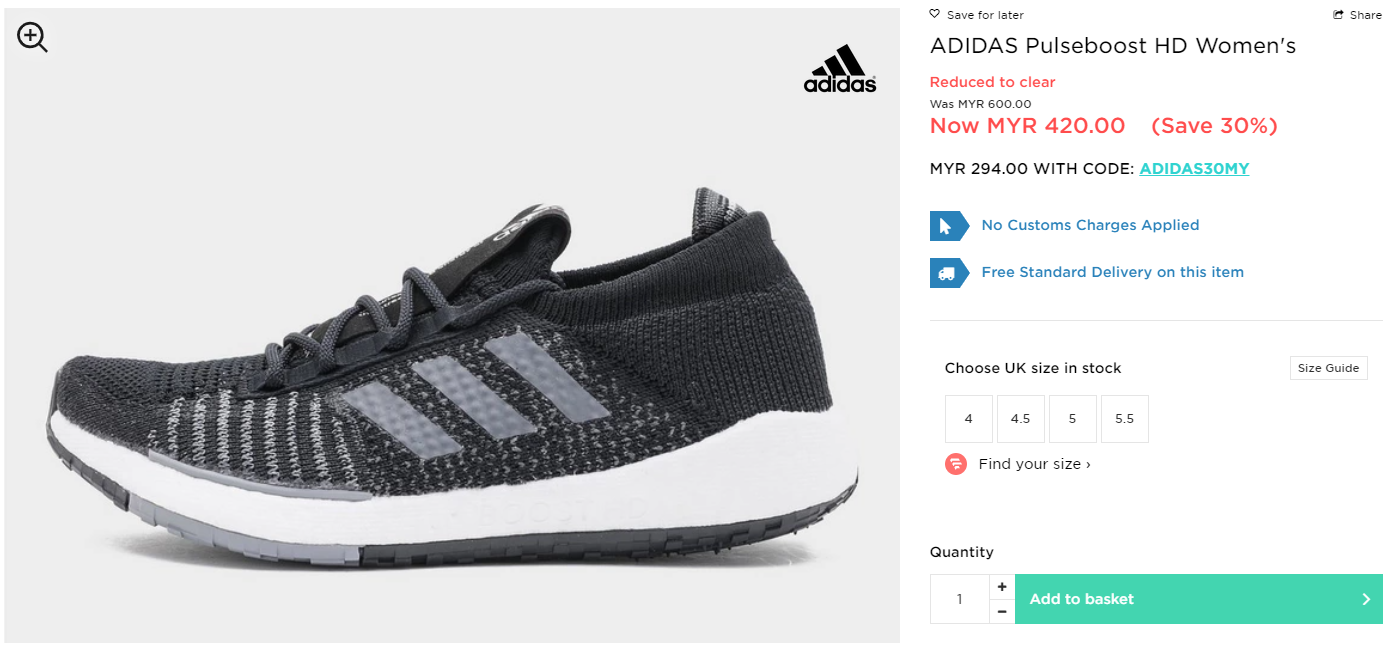
Task: Click the No Customs Charges cursor icon
Action: (x=947, y=226)
